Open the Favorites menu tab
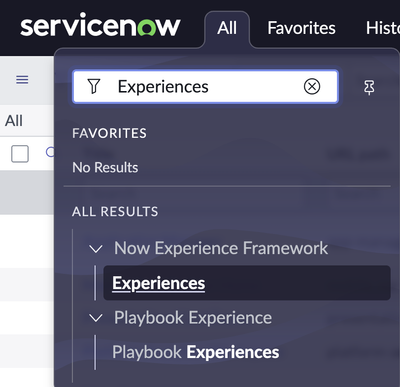This screenshot has width=400, height=387. (x=301, y=28)
